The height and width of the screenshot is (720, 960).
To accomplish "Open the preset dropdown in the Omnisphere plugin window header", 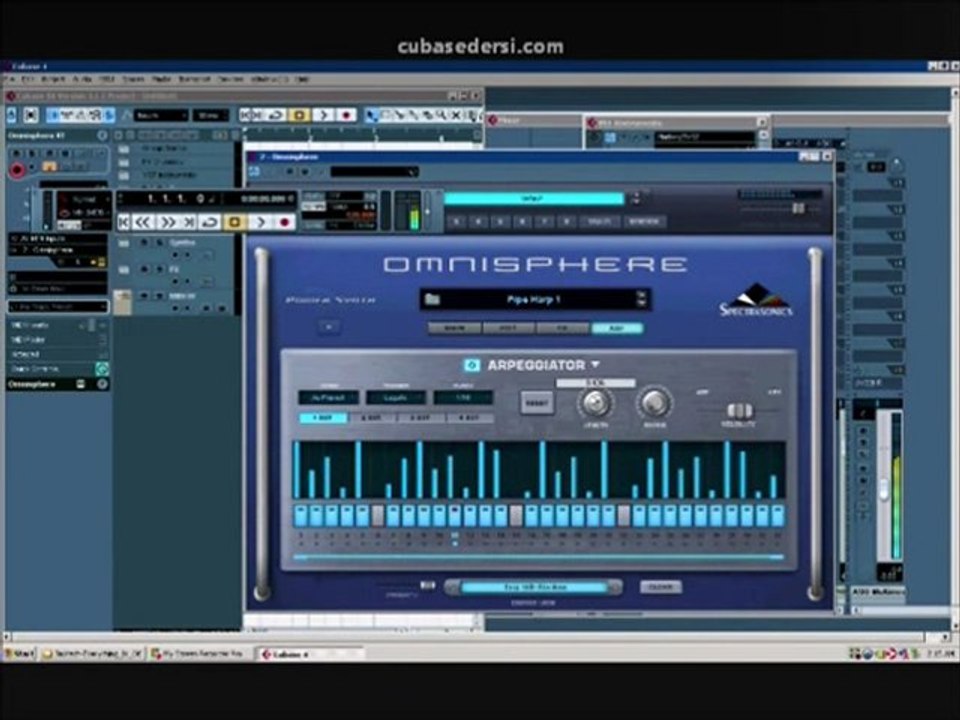I will pos(373,172).
